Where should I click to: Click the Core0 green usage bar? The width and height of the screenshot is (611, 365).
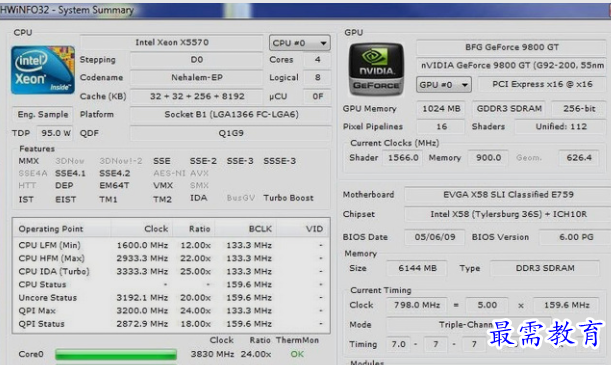(x=116, y=354)
